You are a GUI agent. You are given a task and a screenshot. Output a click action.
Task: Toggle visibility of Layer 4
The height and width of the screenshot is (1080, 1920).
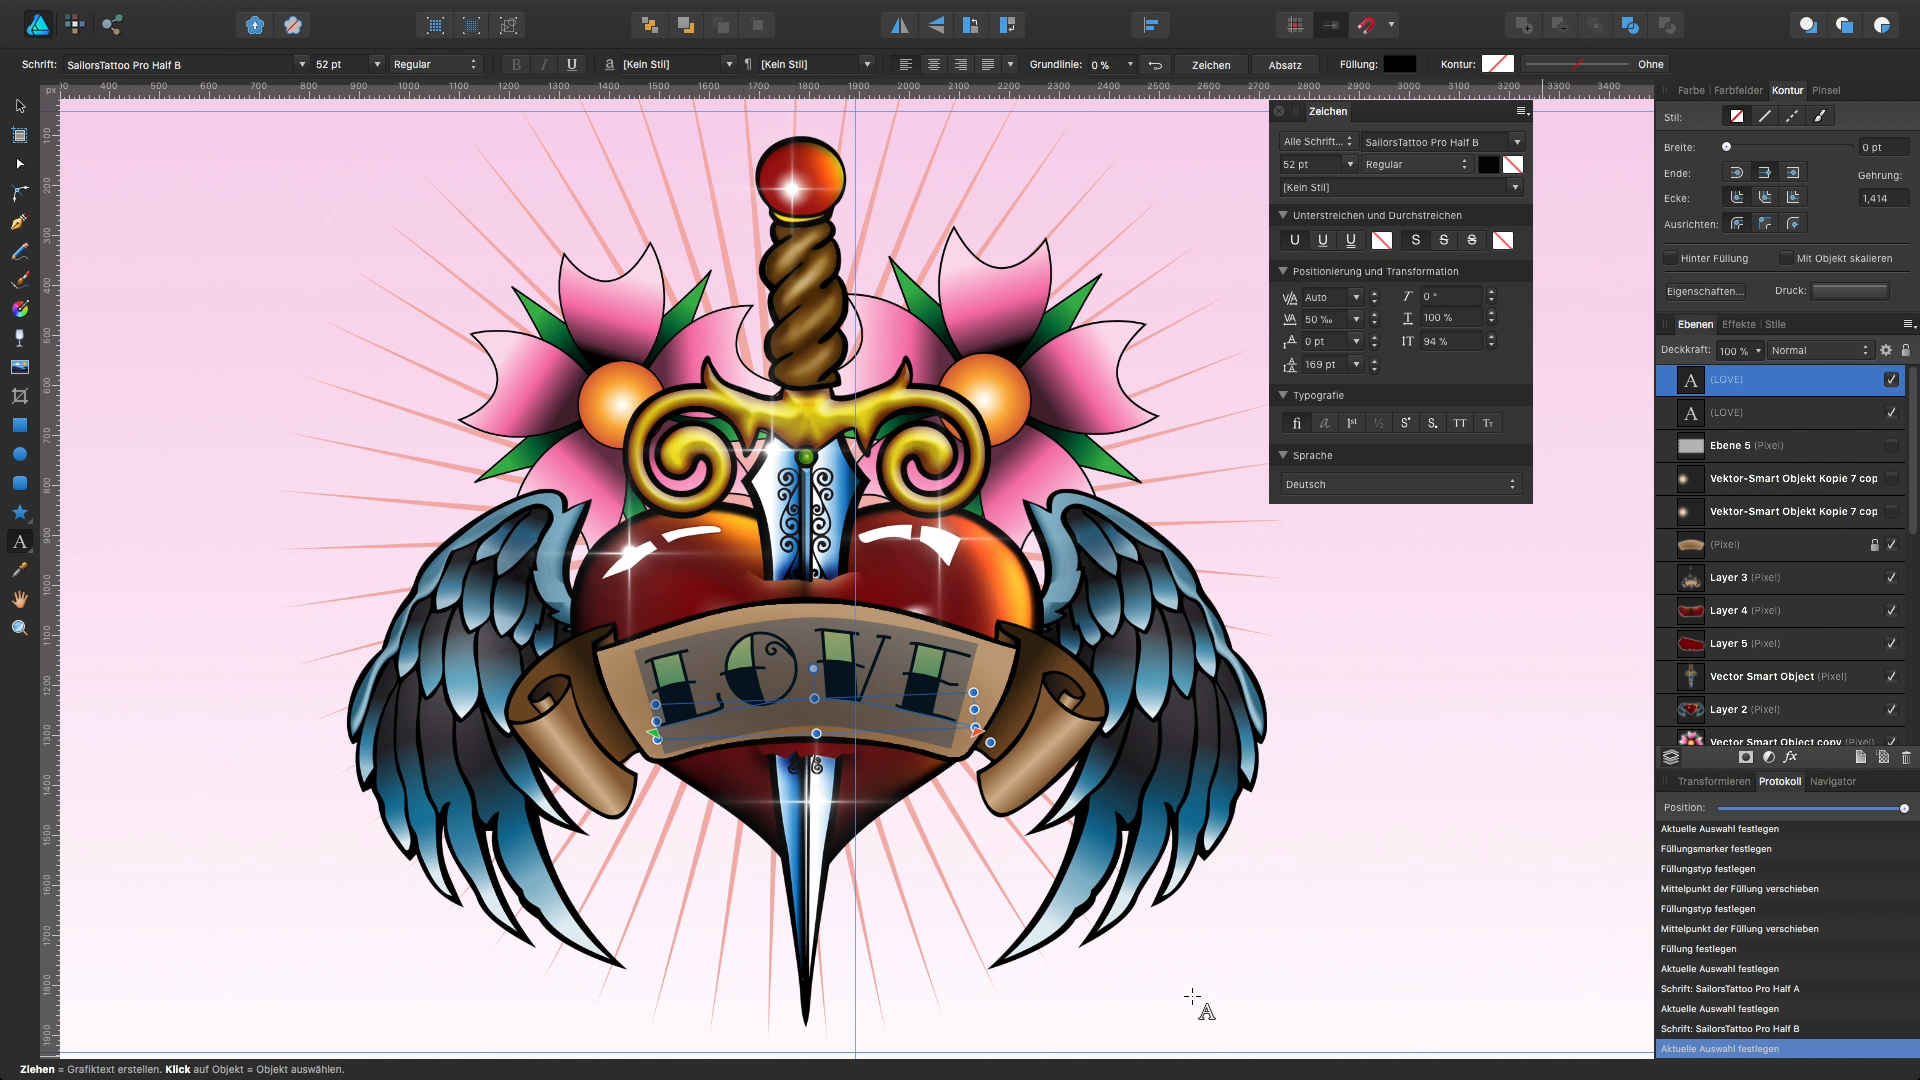[1891, 611]
